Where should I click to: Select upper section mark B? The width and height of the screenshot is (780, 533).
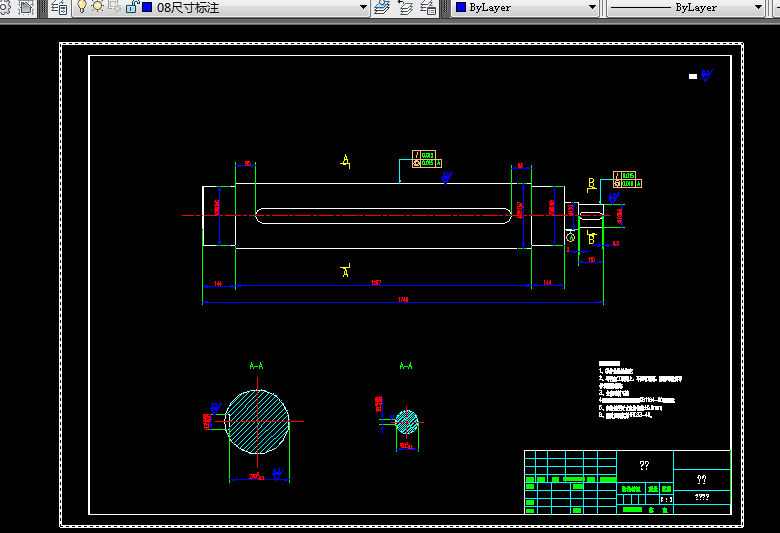pos(591,185)
